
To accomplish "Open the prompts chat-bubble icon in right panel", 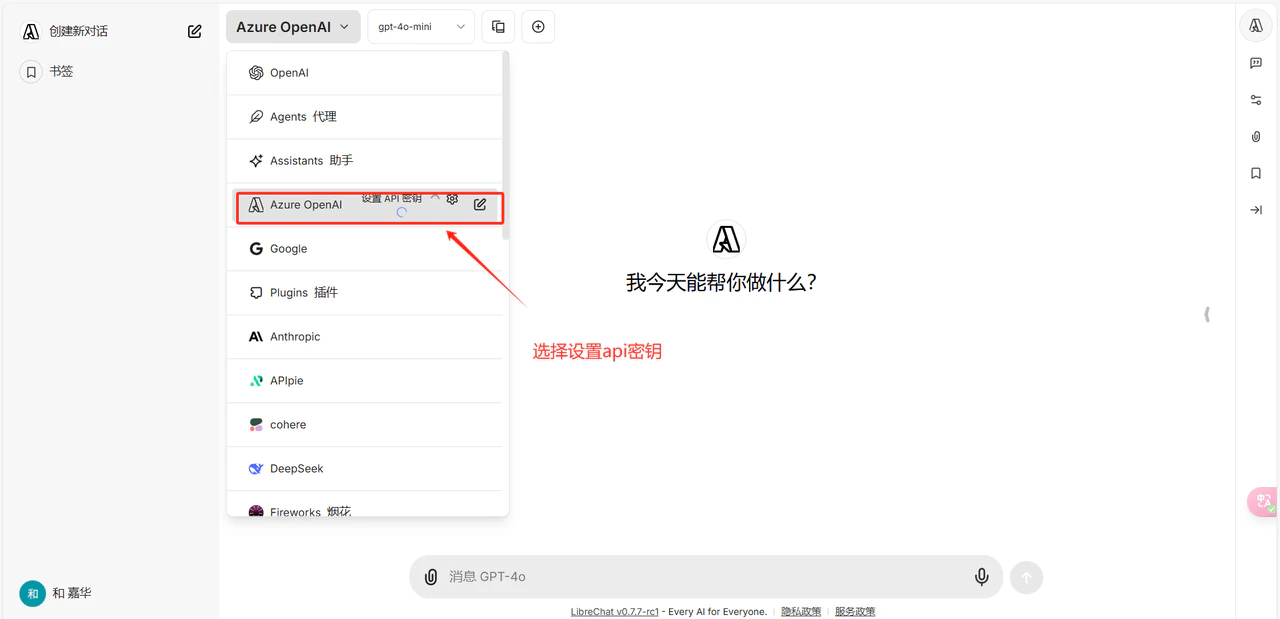I will coord(1256,63).
